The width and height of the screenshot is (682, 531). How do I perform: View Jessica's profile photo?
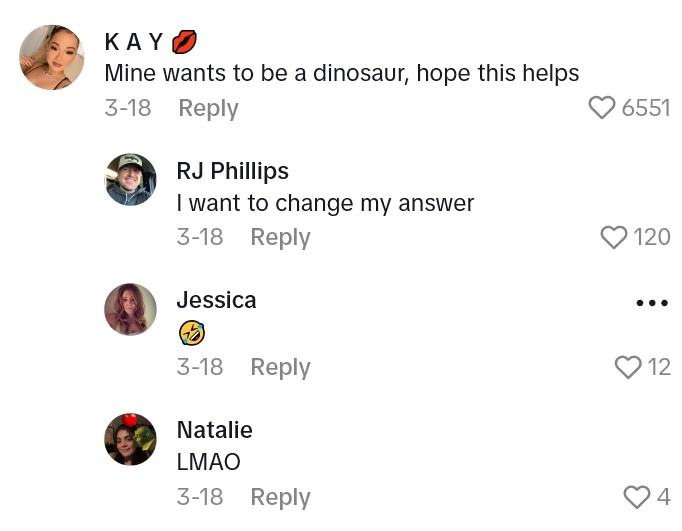click(131, 309)
